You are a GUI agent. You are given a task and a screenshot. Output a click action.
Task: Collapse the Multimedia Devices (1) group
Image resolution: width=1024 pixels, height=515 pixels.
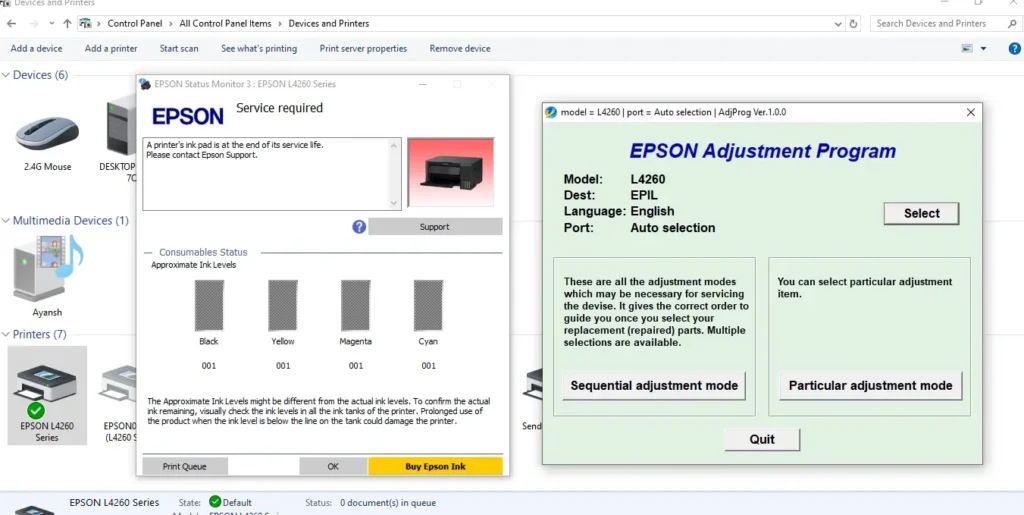[x=6, y=221]
